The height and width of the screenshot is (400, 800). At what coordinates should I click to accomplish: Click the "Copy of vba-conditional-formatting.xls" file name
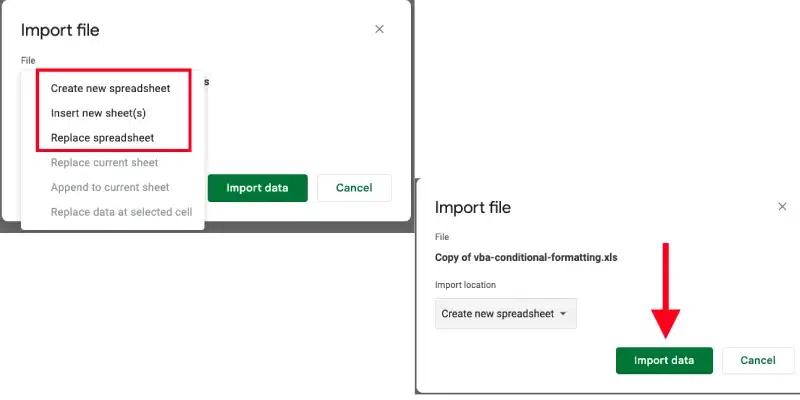(x=526, y=257)
